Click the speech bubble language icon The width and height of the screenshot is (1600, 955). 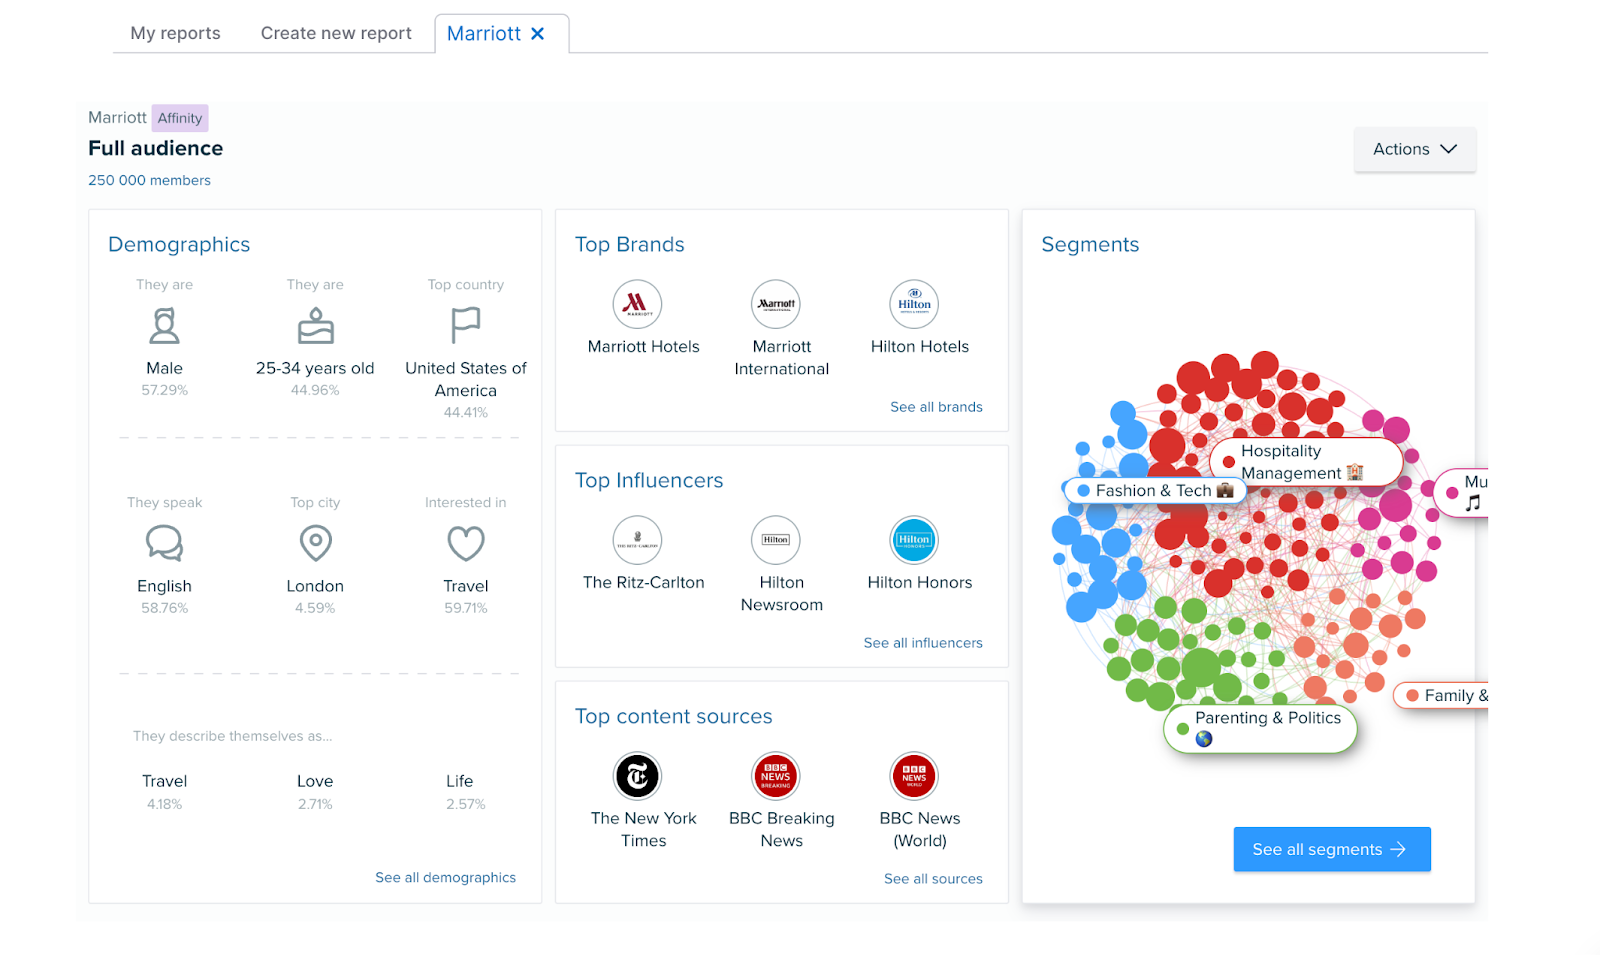[x=164, y=543]
